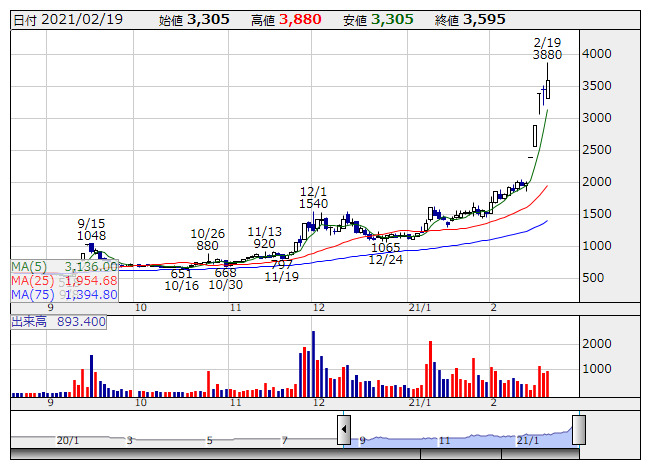Click the 10/16 651 low marker

pyautogui.click(x=181, y=279)
